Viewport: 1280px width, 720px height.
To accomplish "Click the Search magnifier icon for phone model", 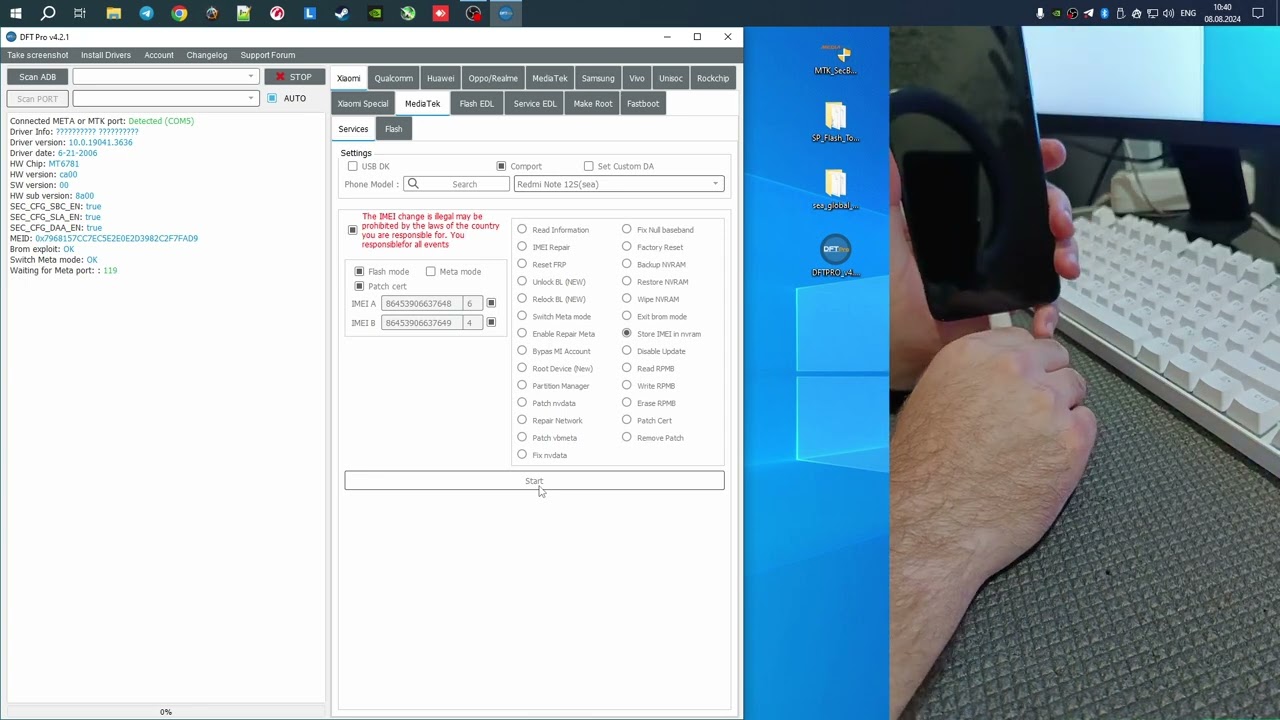I will tap(413, 184).
